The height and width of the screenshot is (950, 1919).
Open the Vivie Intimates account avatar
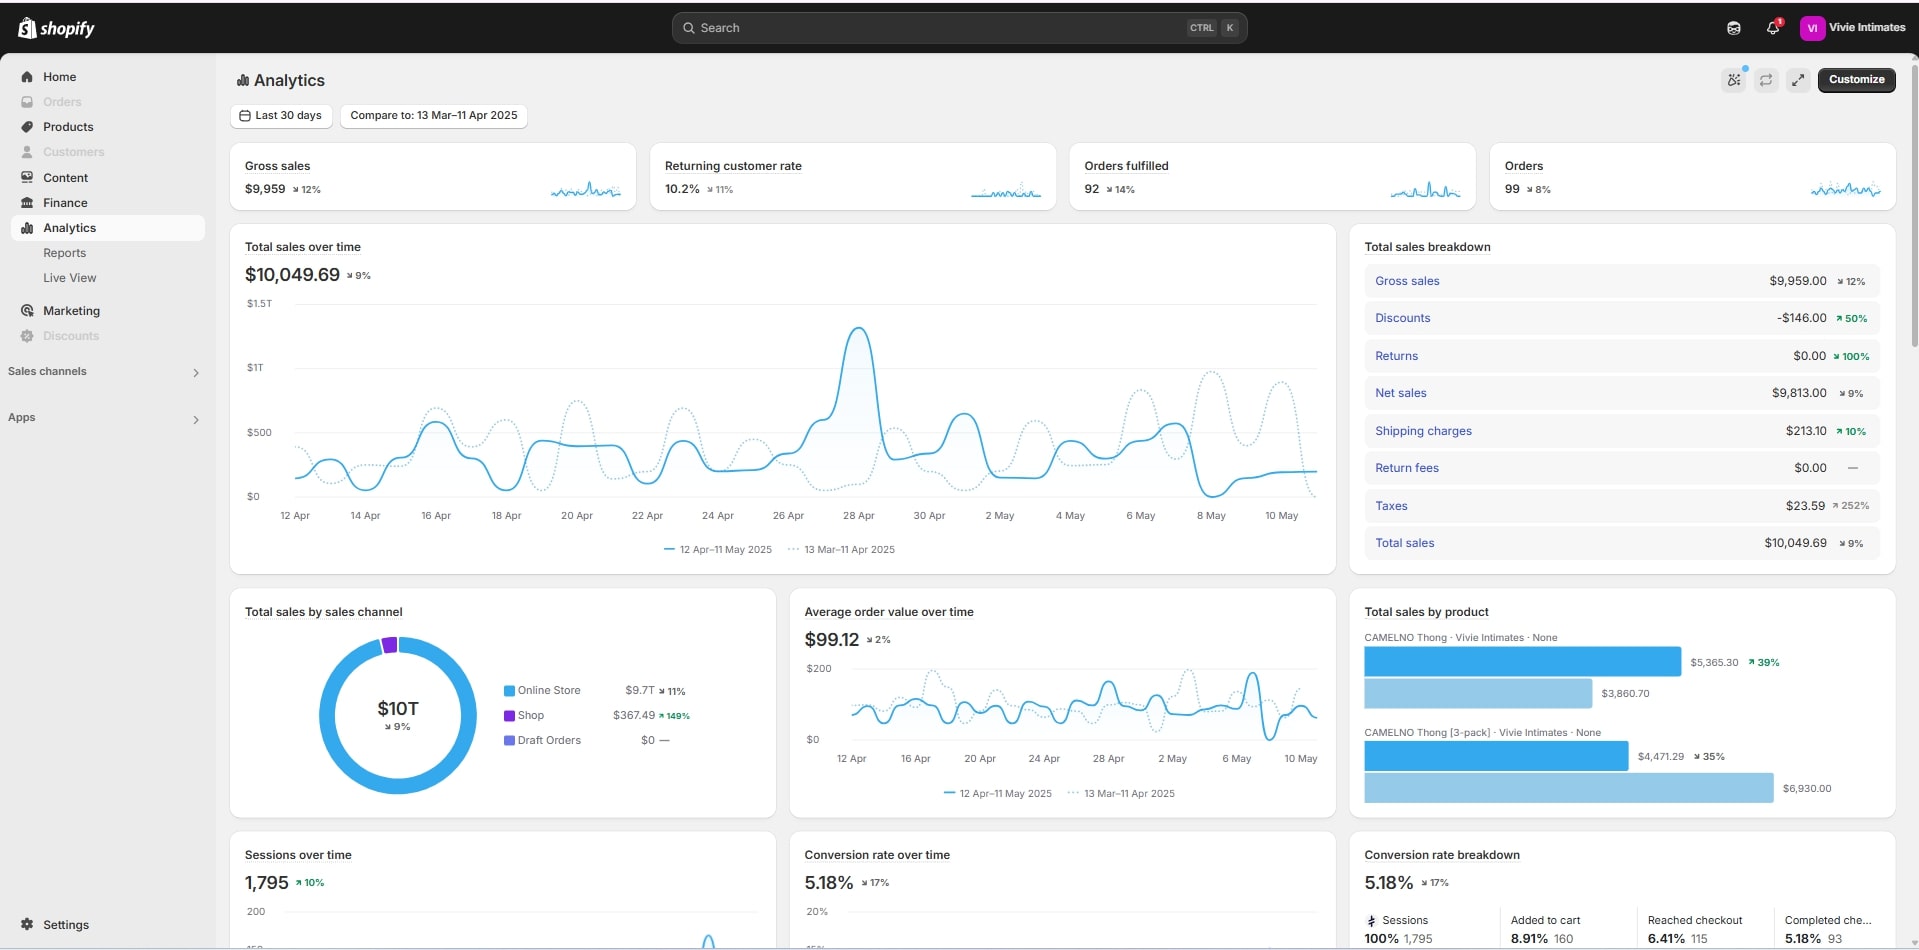(x=1811, y=28)
